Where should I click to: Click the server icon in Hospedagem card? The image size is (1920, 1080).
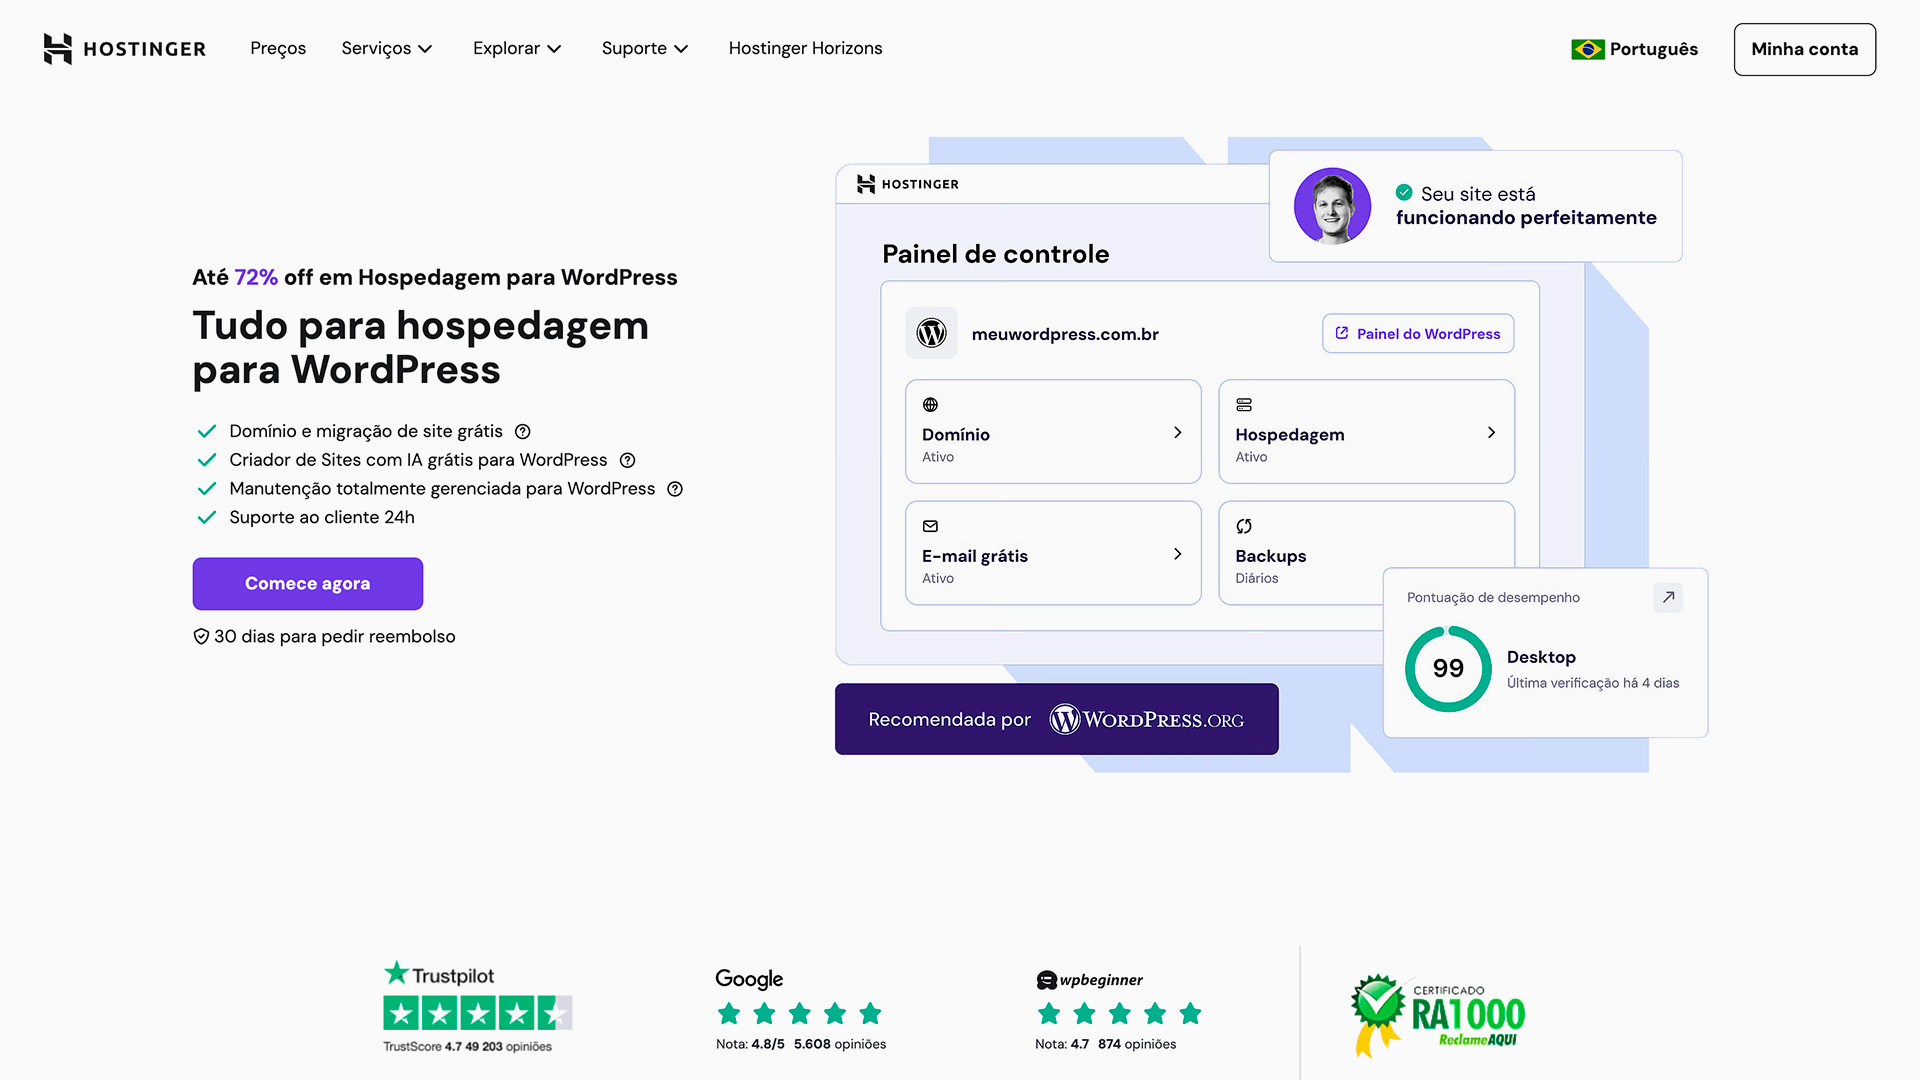(x=1243, y=405)
